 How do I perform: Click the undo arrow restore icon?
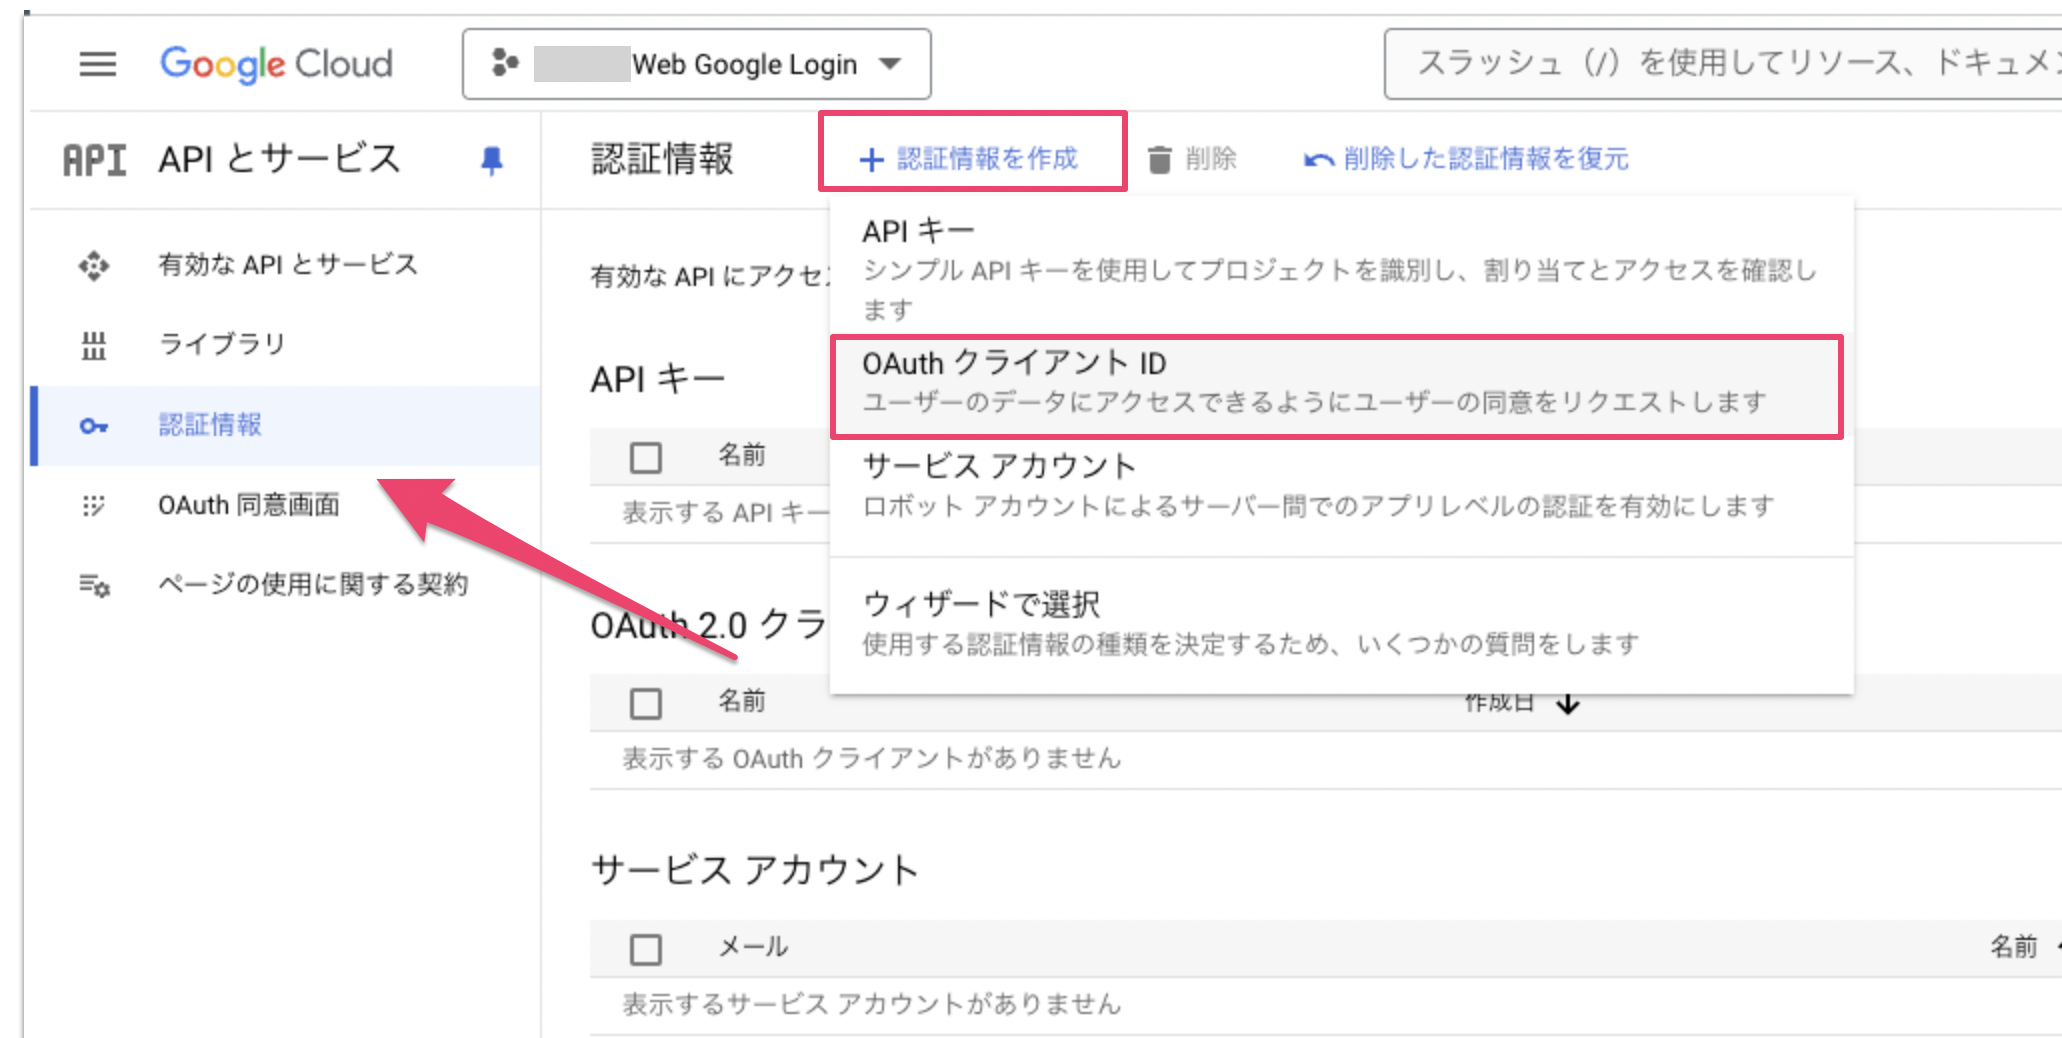click(1318, 160)
